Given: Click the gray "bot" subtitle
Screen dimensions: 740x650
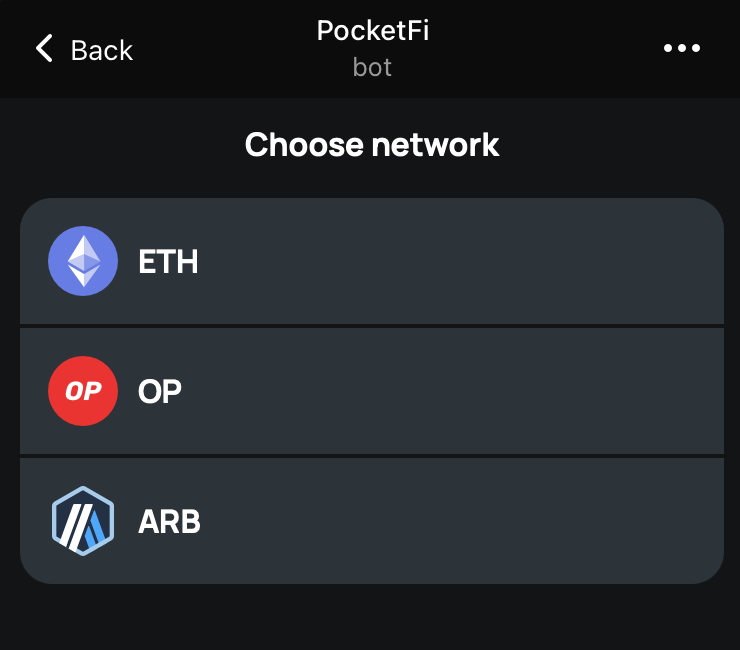Looking at the screenshot, I should pos(372,68).
